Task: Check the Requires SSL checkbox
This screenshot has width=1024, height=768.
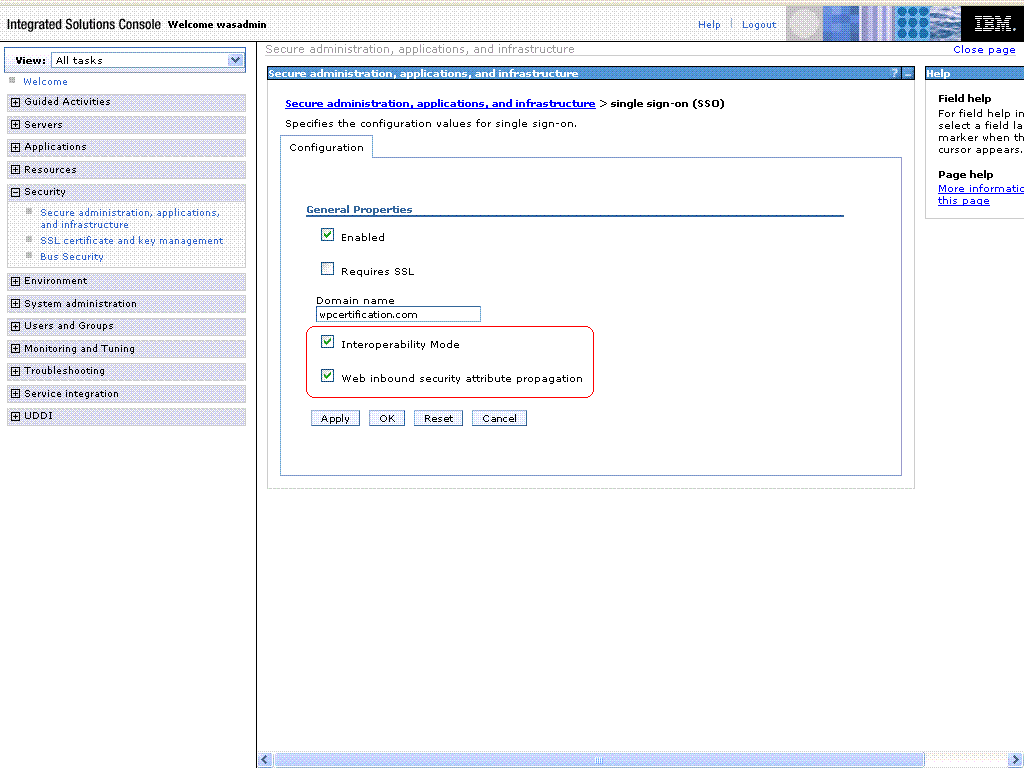Action: (x=327, y=269)
